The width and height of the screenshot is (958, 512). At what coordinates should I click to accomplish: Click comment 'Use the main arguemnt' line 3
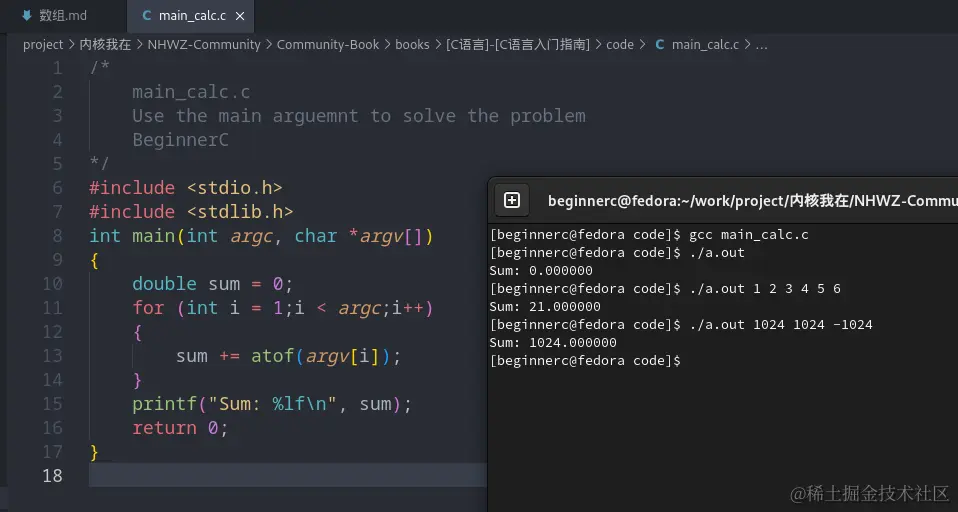(x=245, y=116)
